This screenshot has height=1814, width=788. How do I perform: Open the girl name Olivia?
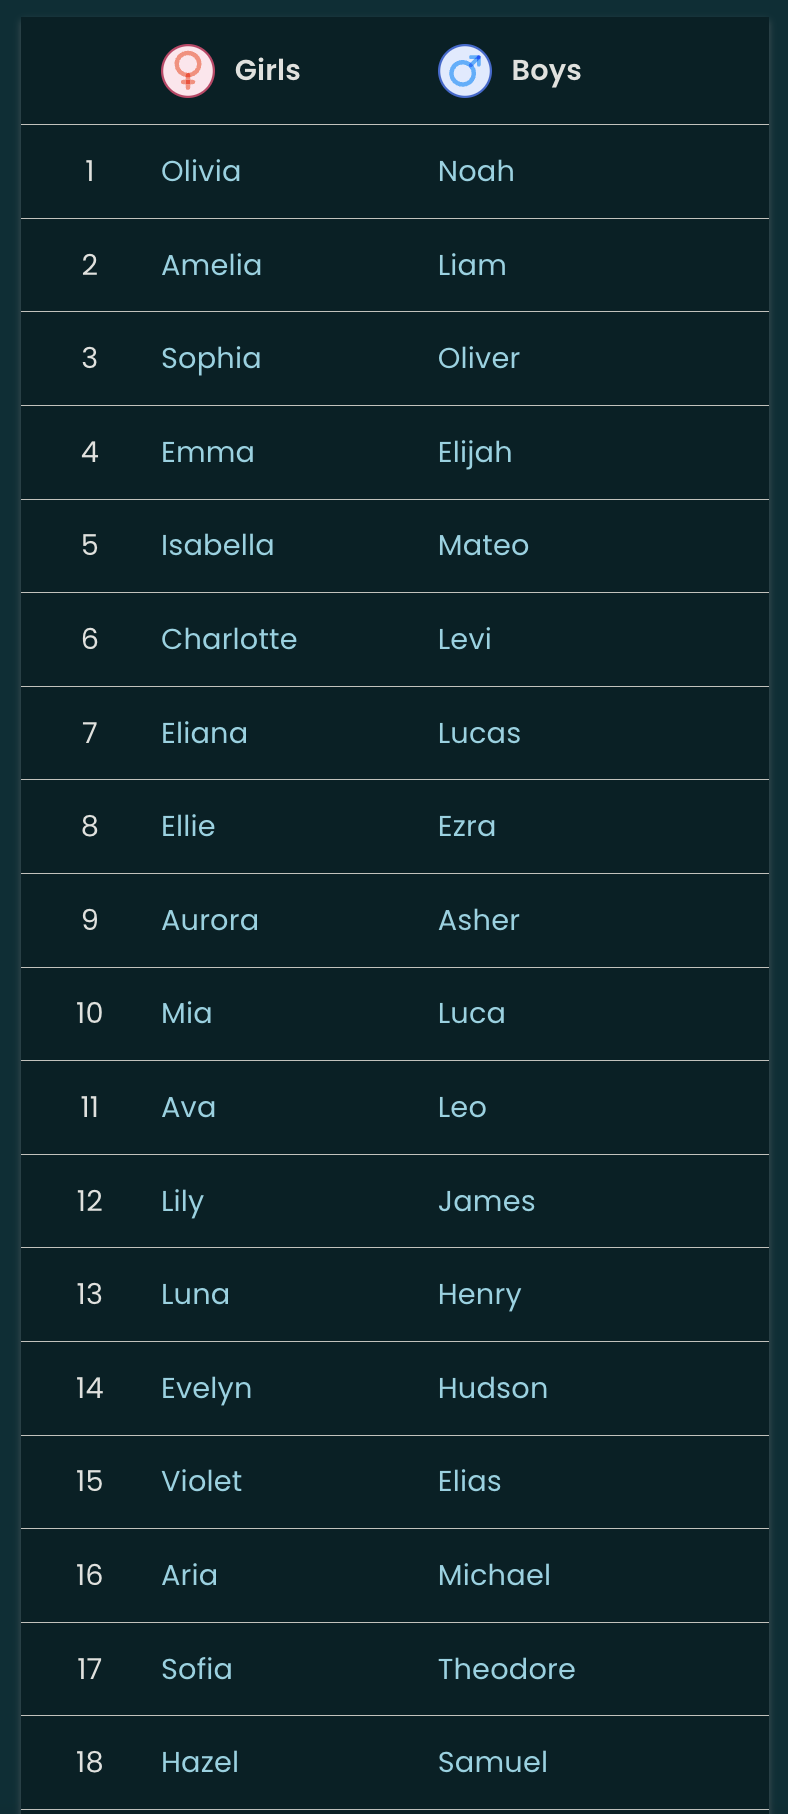(201, 172)
